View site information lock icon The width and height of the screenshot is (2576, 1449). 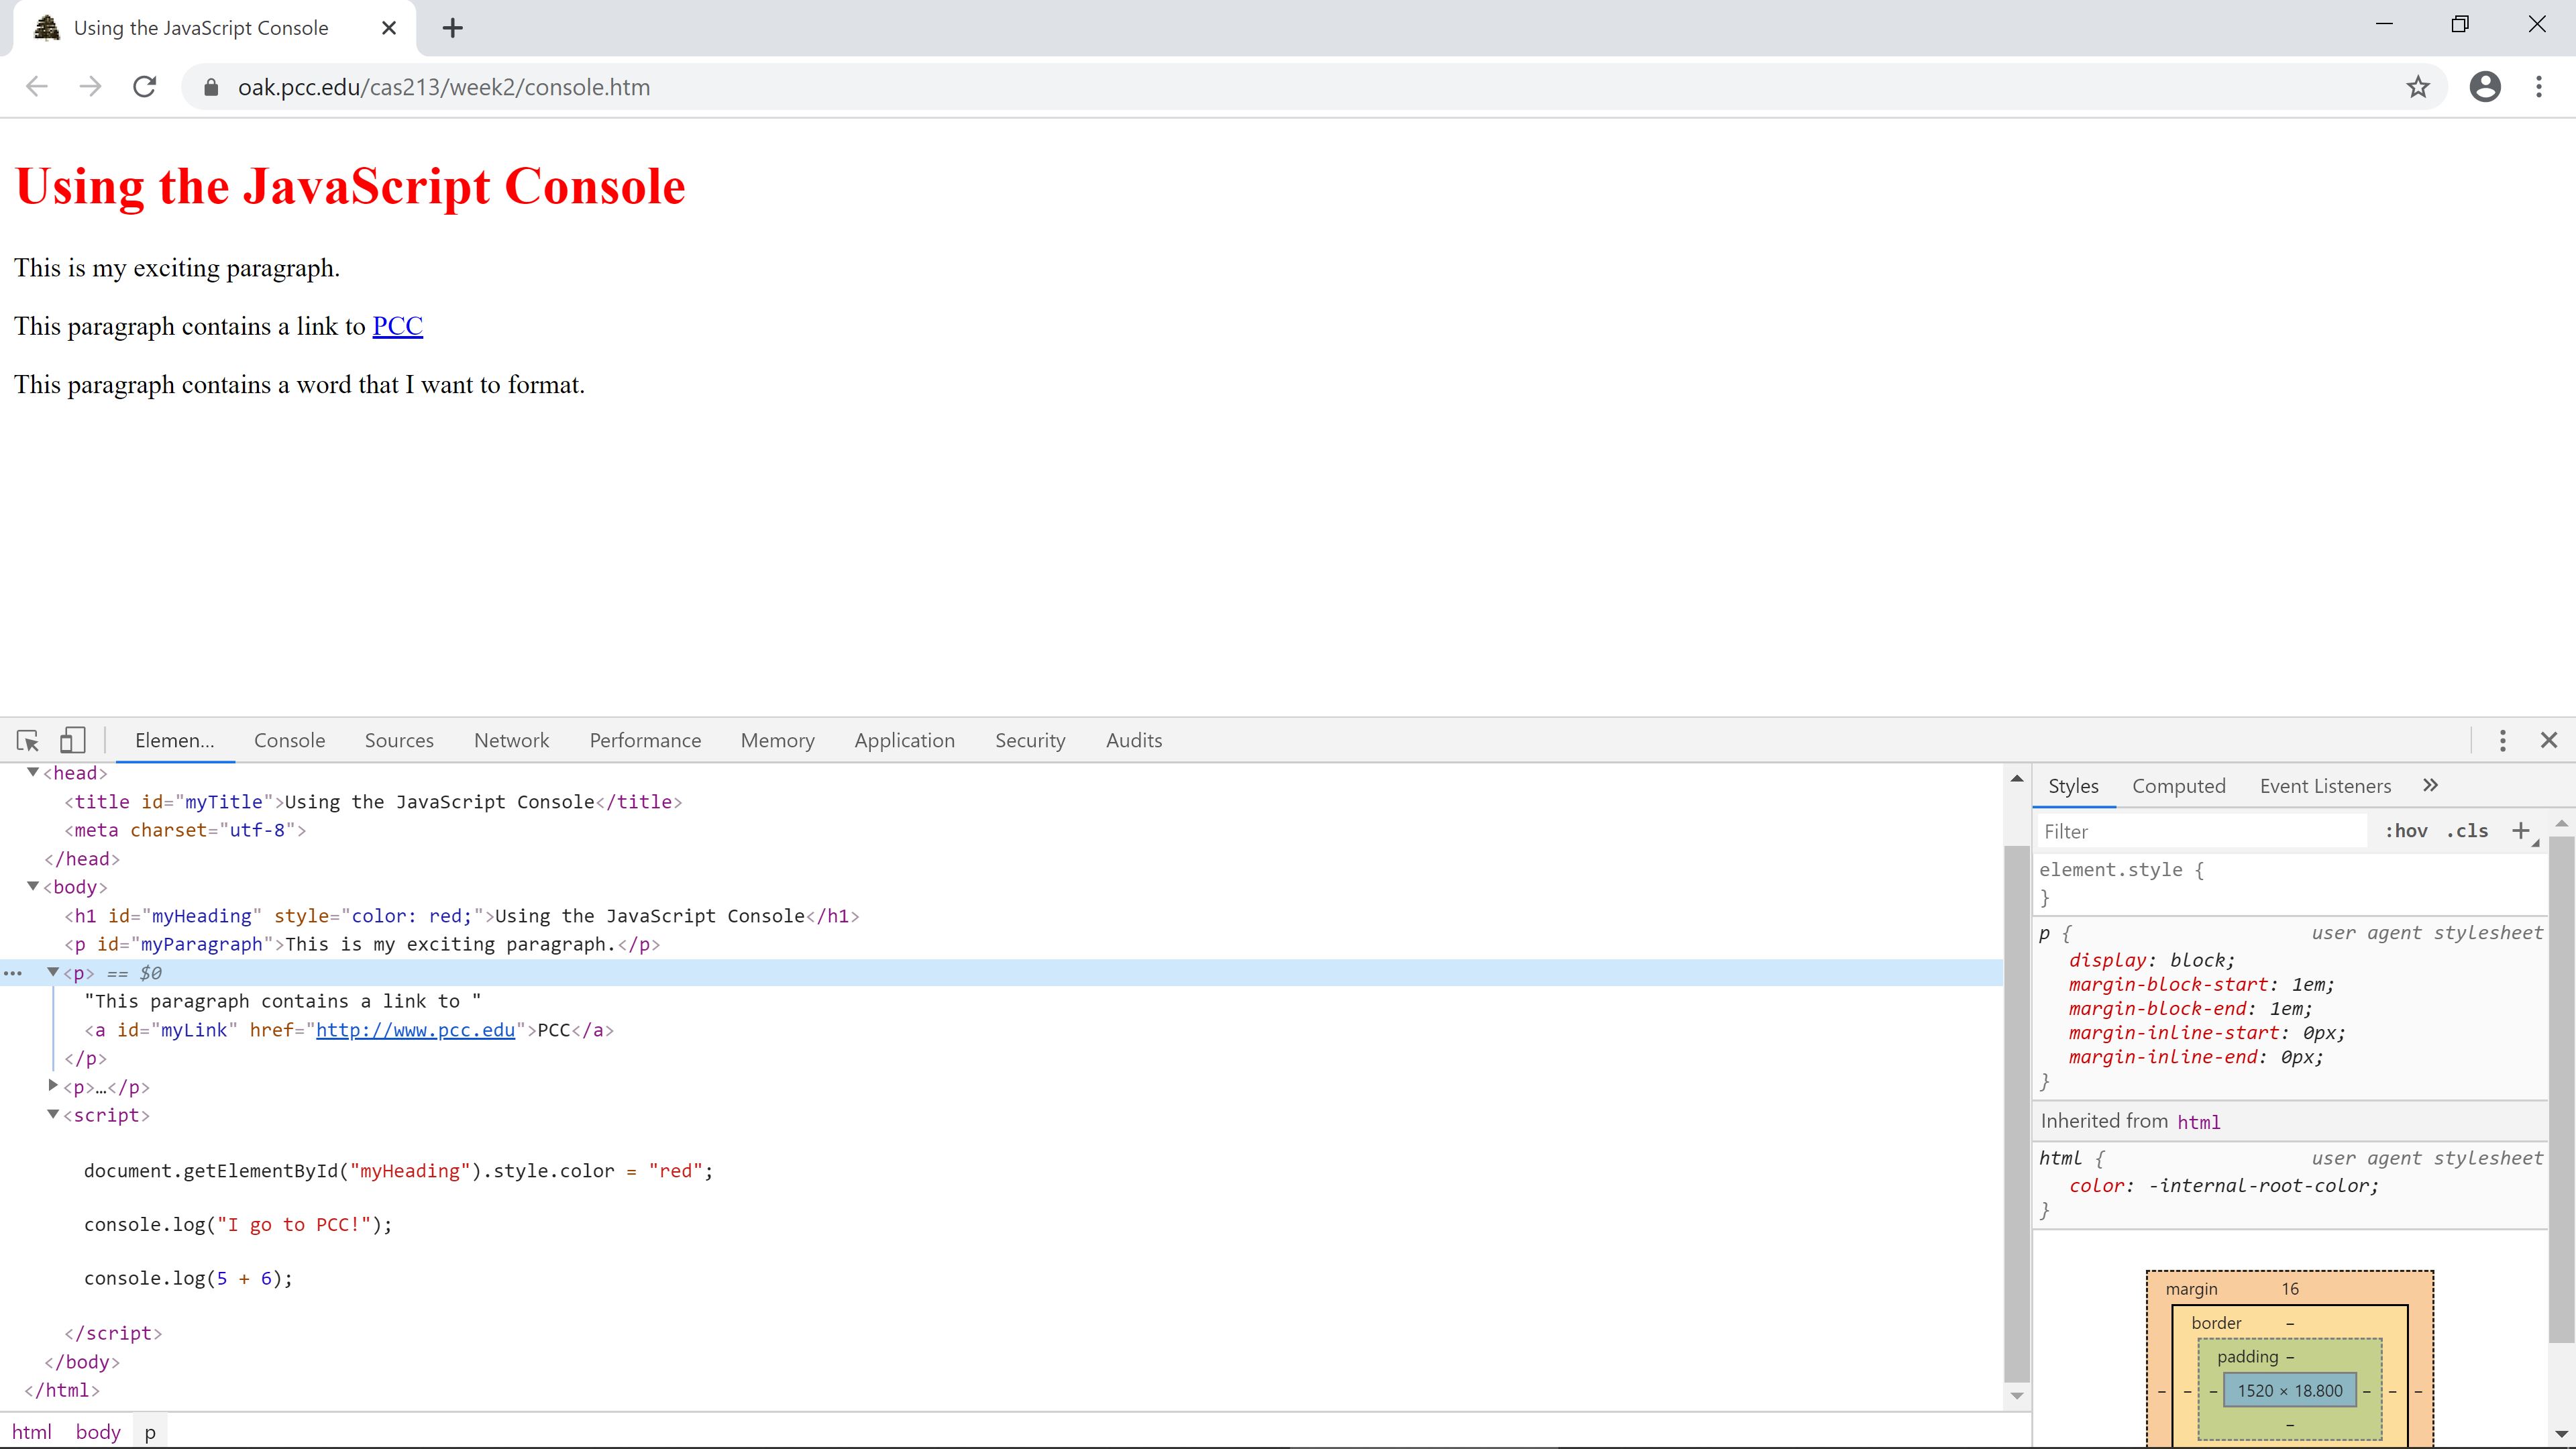click(x=211, y=88)
